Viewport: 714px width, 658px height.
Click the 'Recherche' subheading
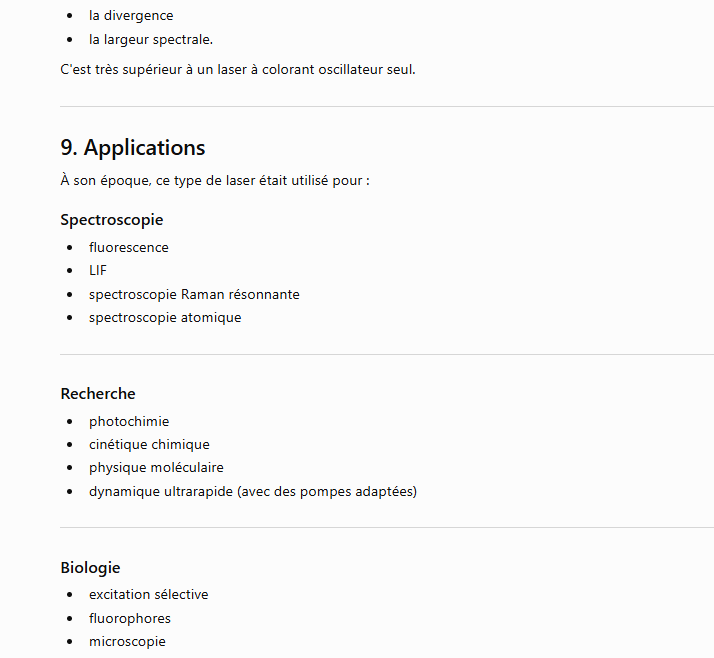point(98,393)
